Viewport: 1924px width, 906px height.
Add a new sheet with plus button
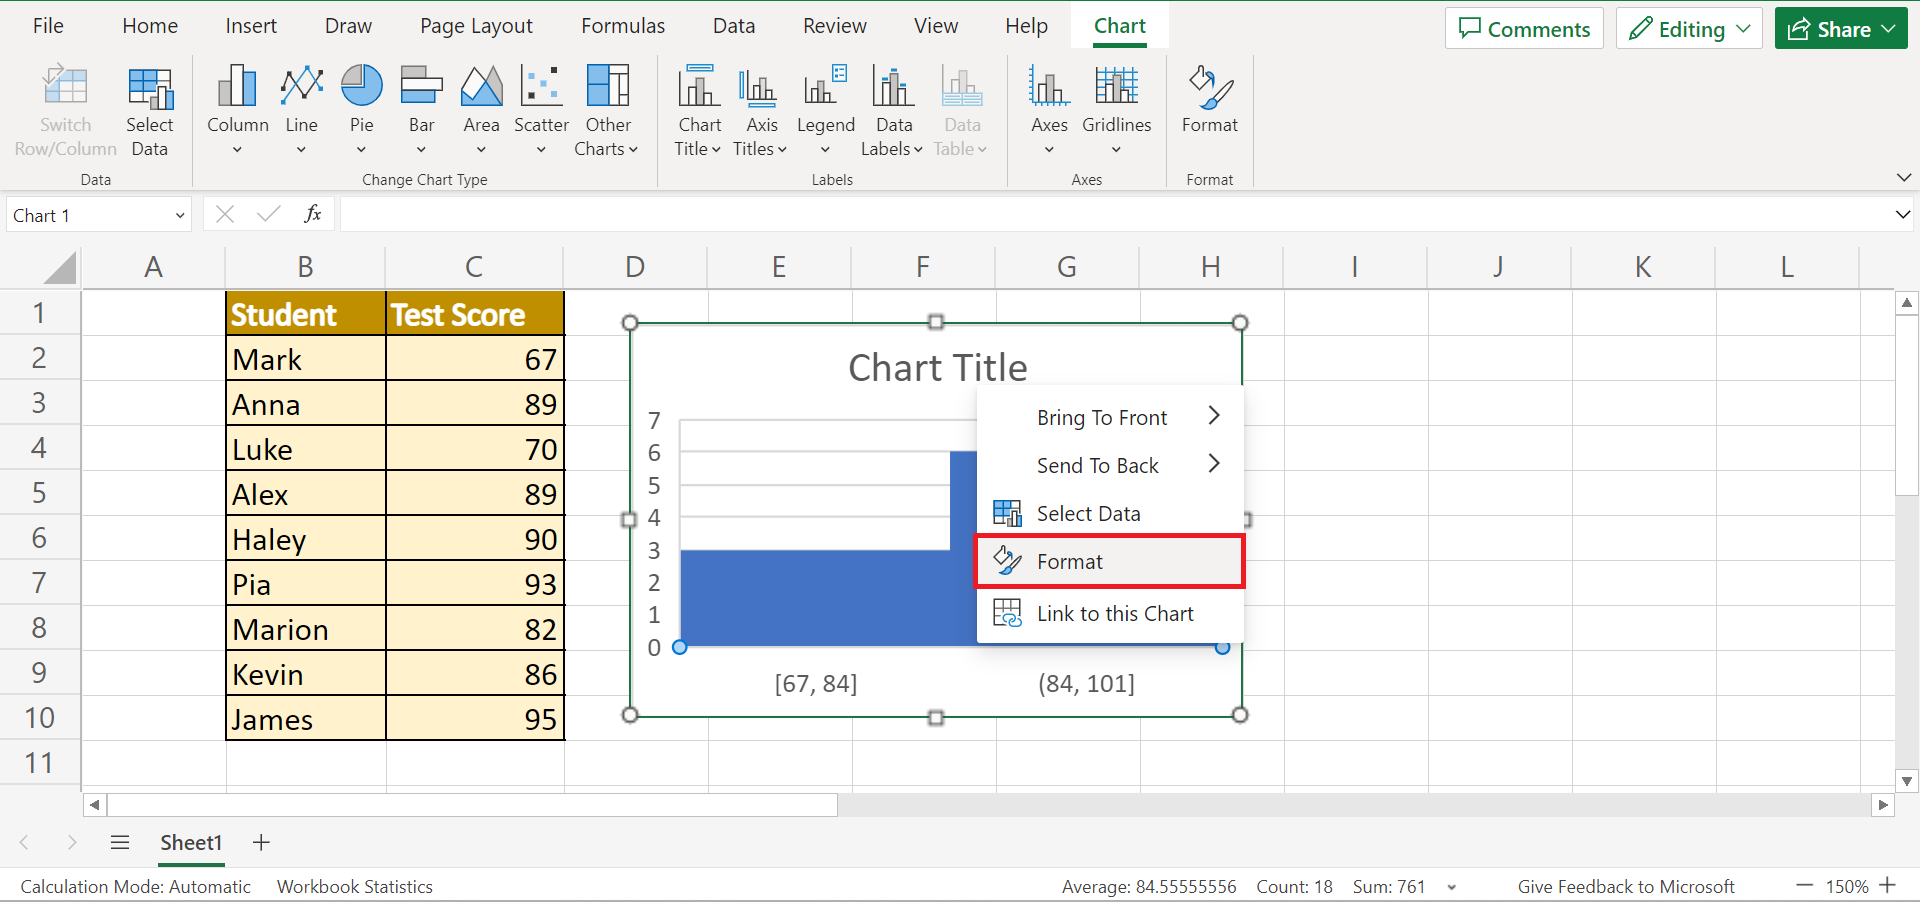point(261,843)
